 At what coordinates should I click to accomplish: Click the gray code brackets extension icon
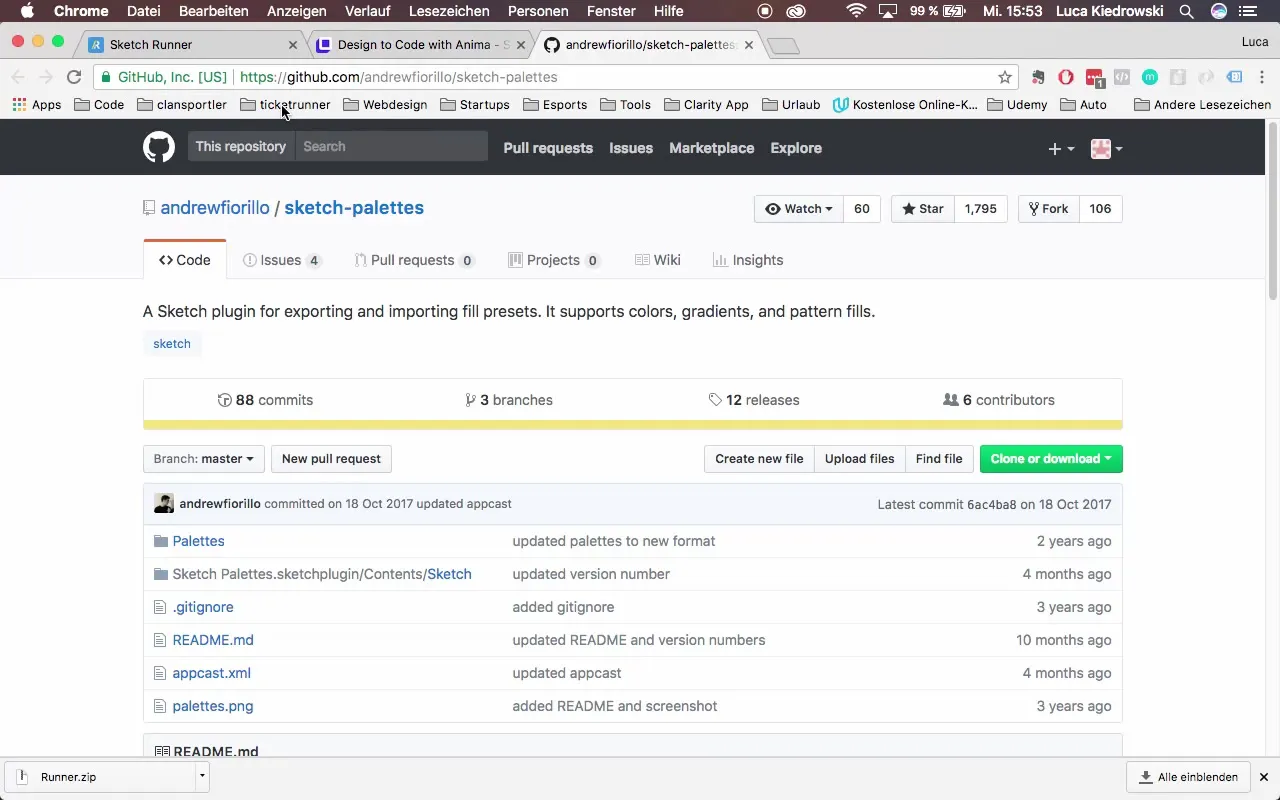coord(1122,77)
